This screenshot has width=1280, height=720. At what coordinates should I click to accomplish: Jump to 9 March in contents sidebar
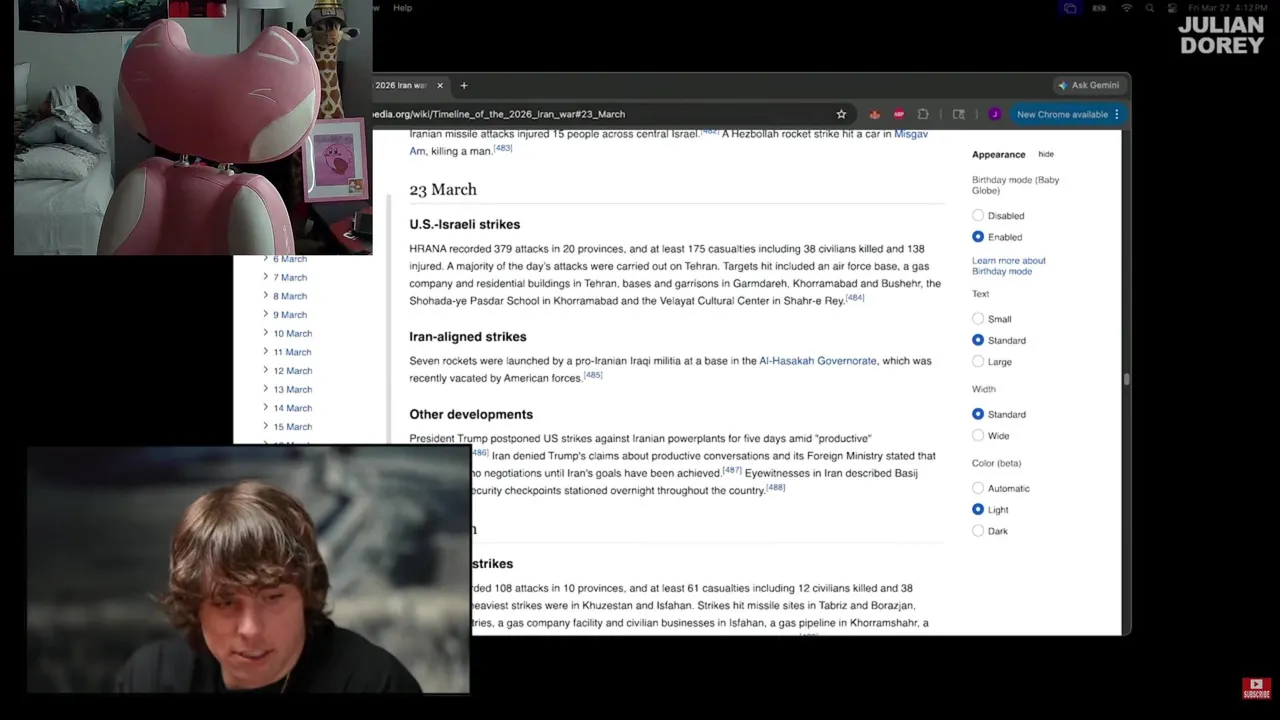point(290,315)
